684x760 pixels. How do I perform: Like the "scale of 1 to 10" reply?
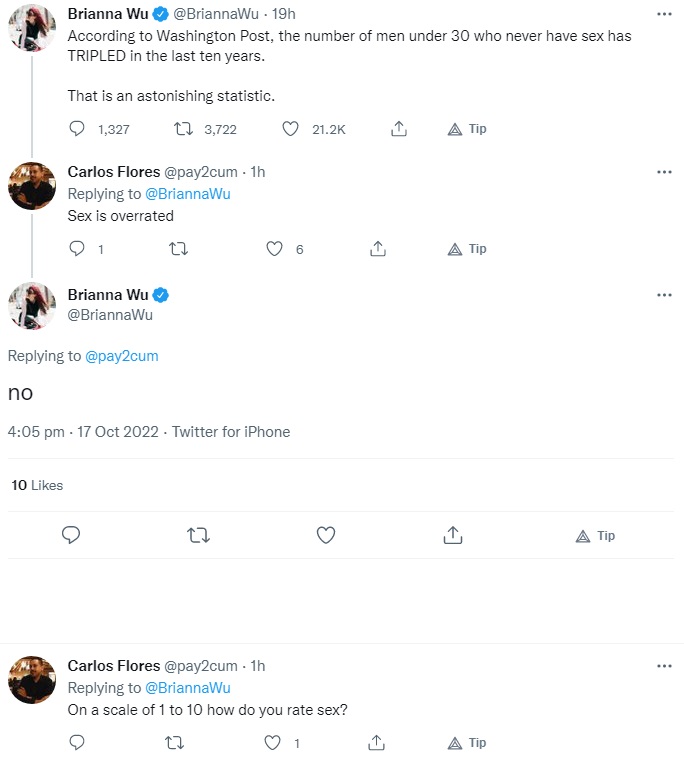coord(272,743)
